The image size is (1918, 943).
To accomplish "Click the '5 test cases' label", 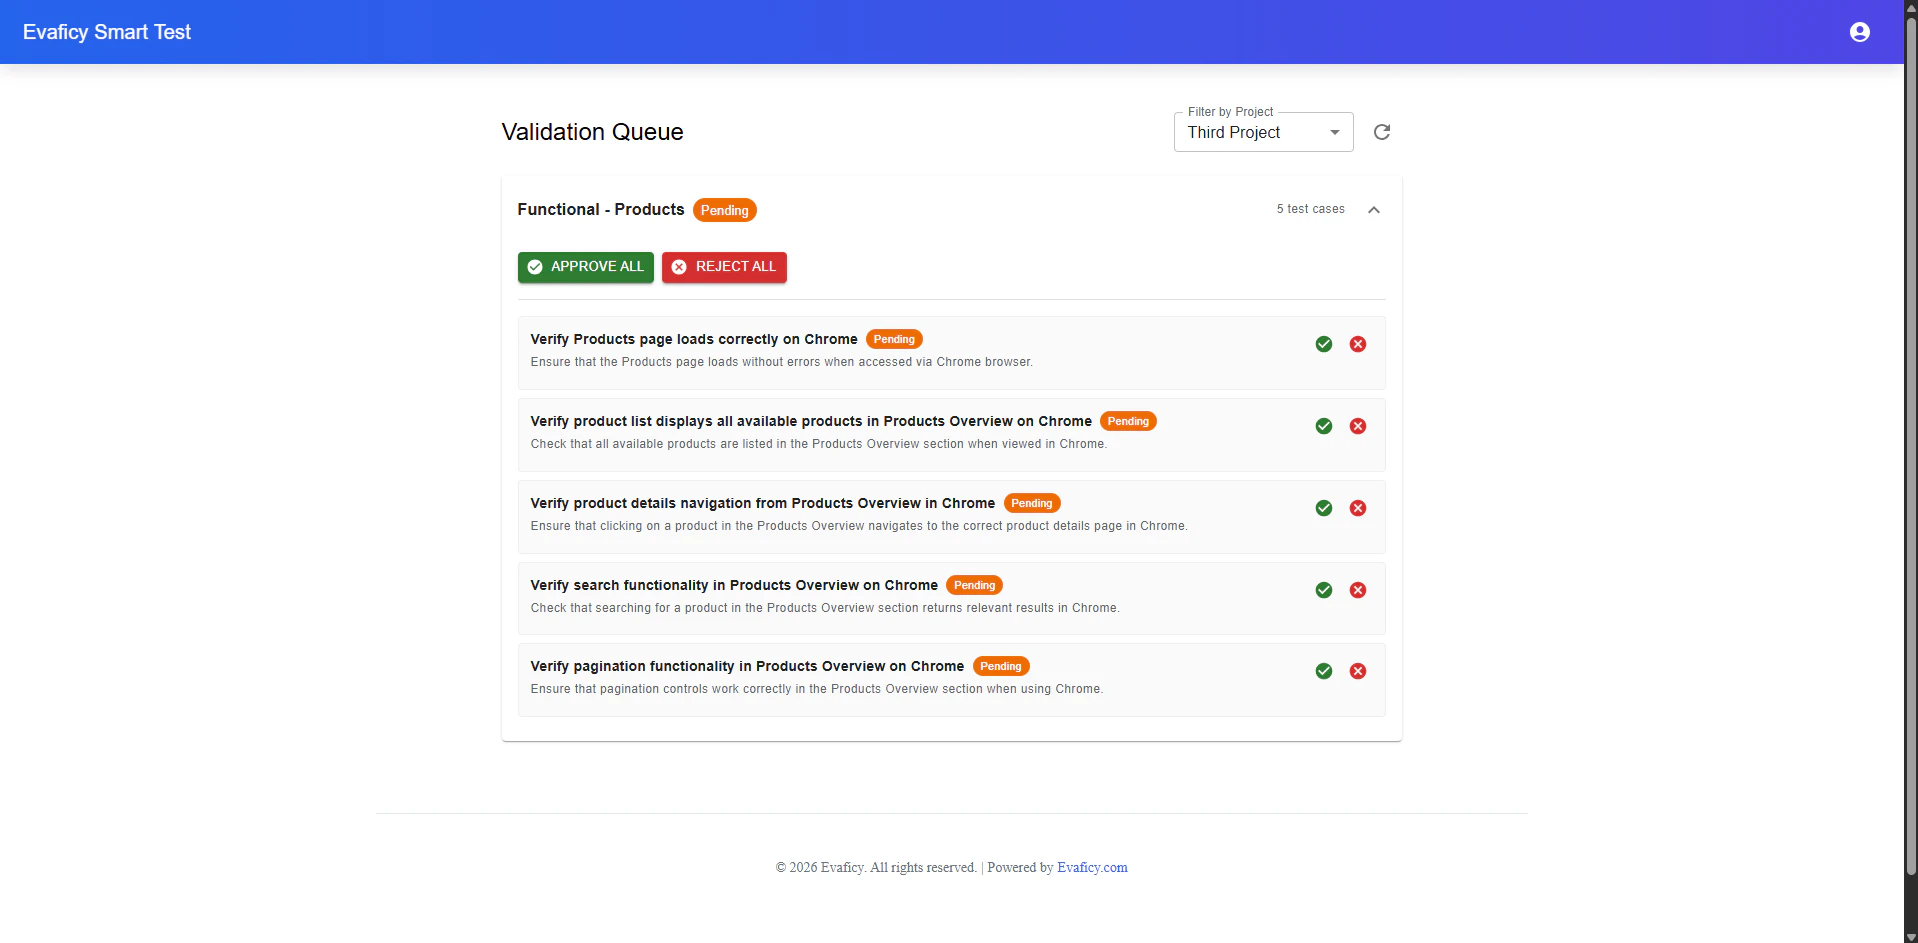I will tap(1310, 209).
